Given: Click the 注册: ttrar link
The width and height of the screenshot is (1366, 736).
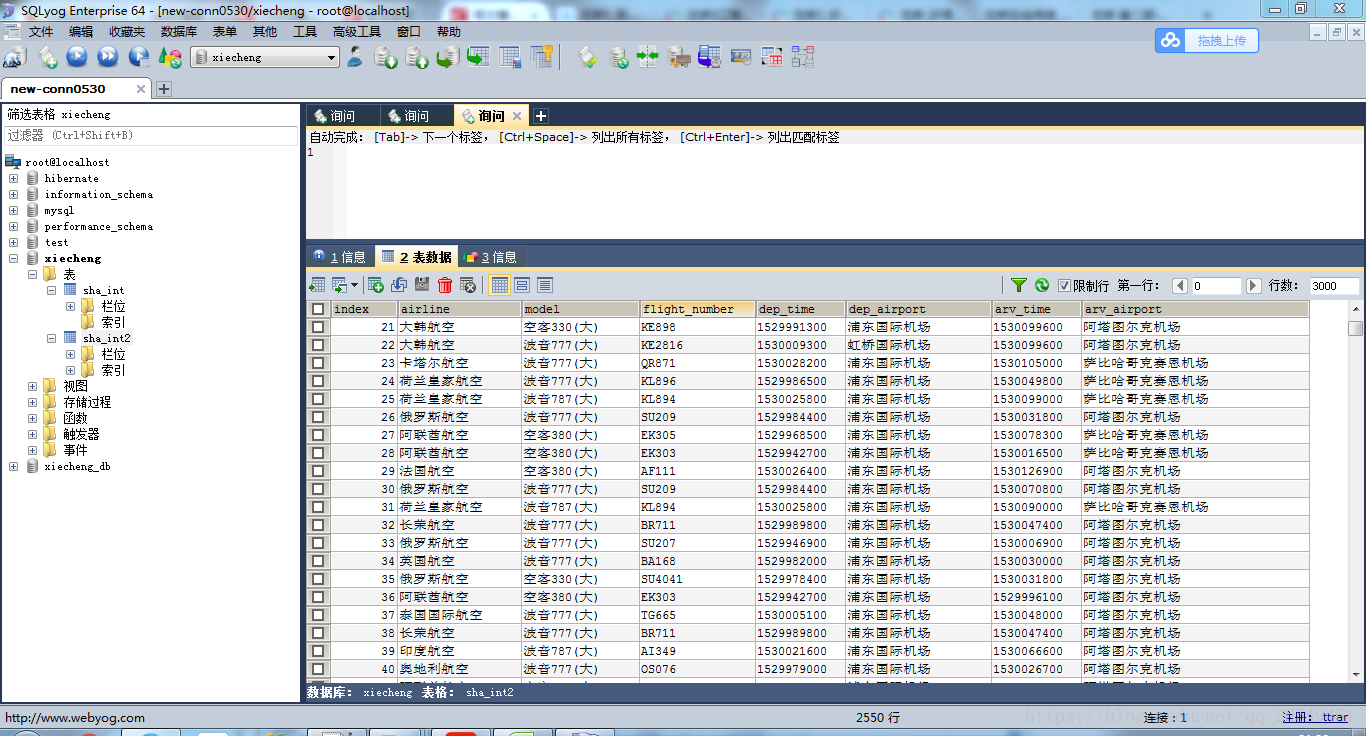Looking at the screenshot, I should coord(1315,717).
